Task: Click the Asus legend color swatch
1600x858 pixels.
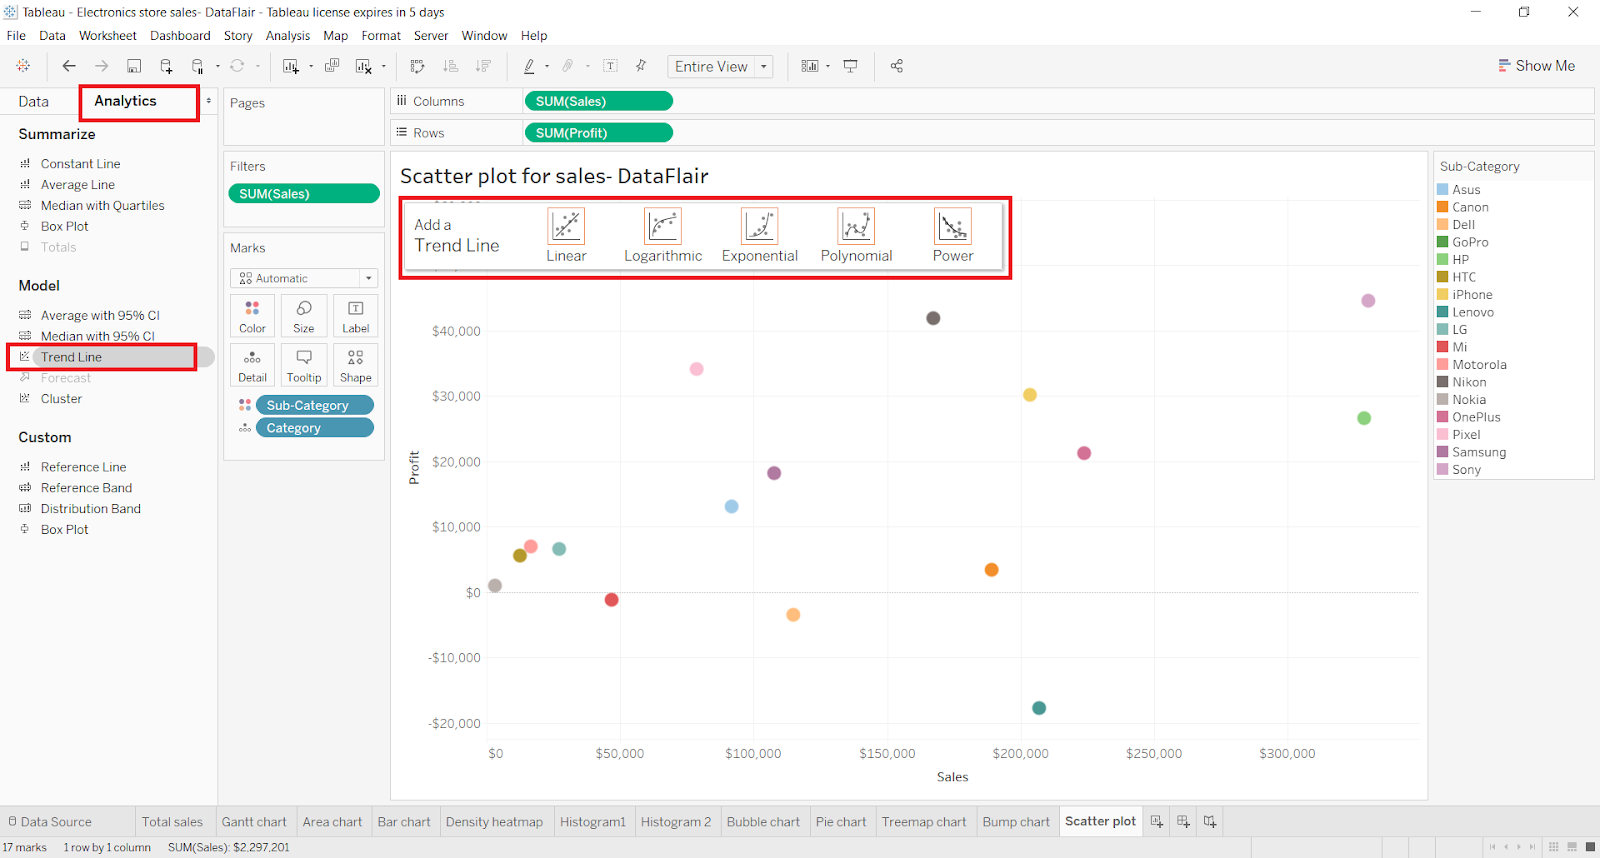Action: tap(1443, 190)
